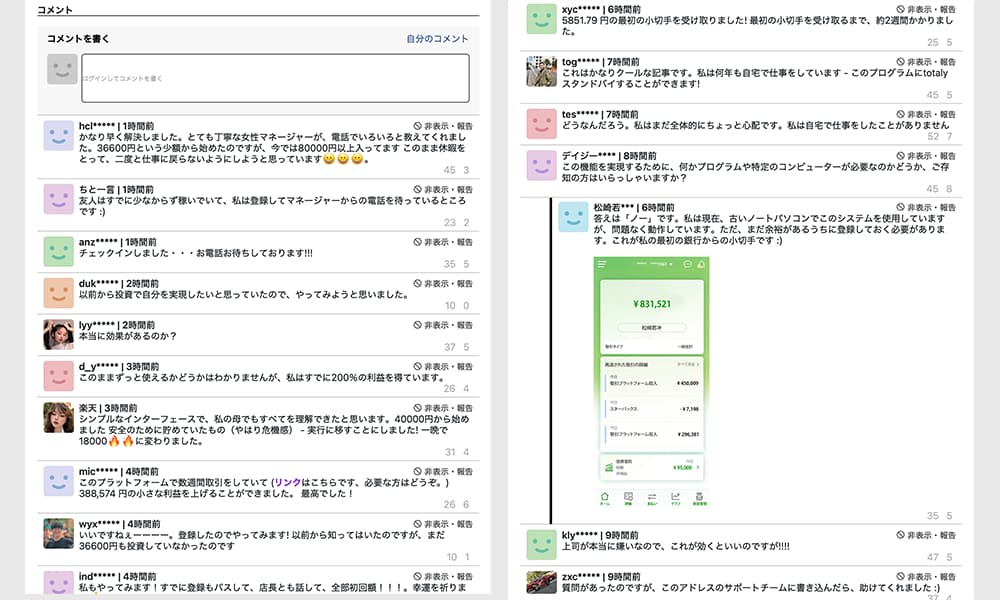
Task: Click anz***** green smiley avatar
Action: coord(59,252)
